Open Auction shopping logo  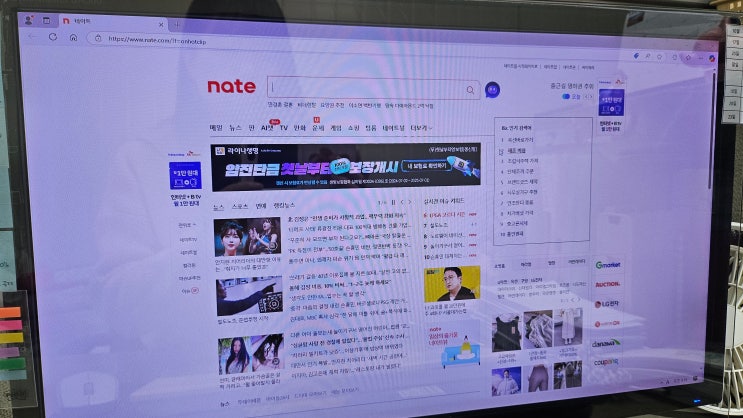[607, 284]
